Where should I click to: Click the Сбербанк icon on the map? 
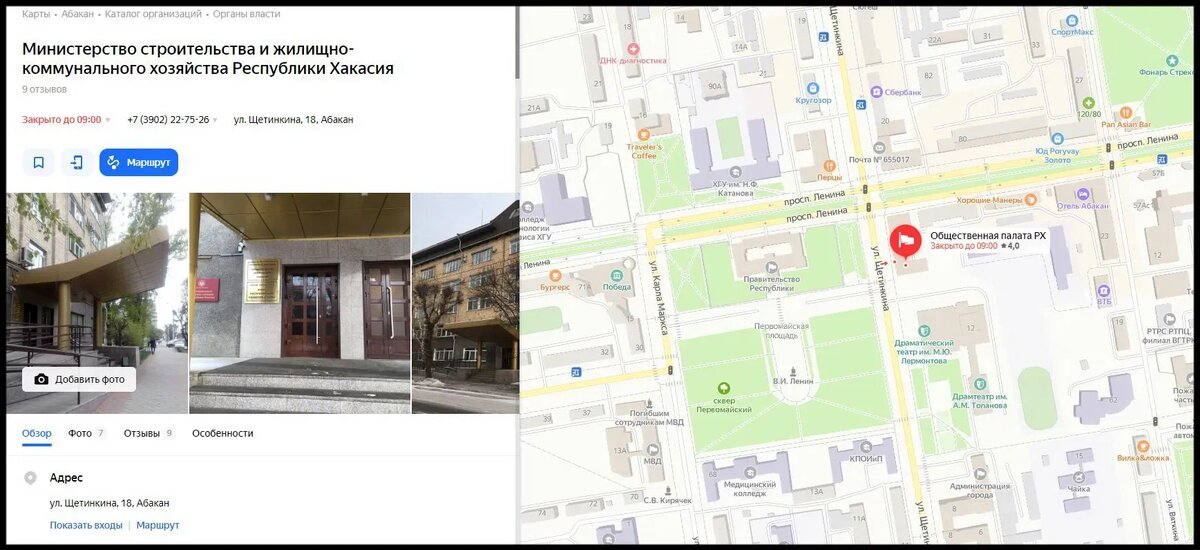(876, 91)
